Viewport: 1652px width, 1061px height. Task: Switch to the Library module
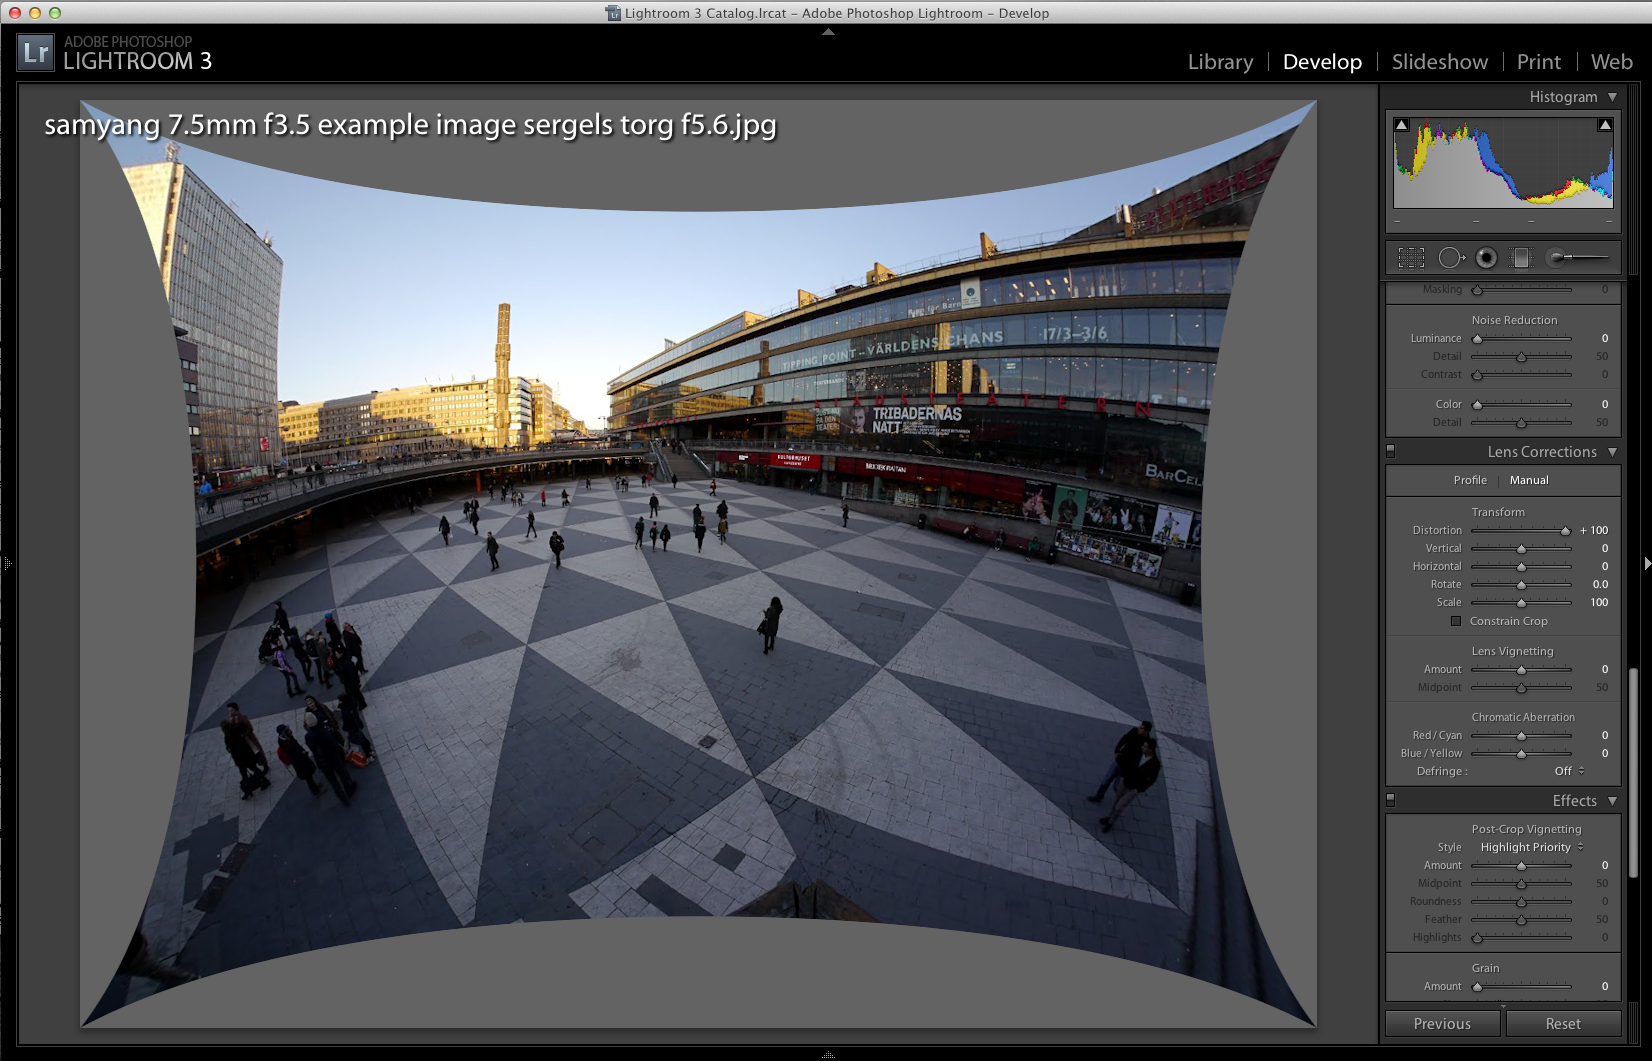coord(1220,62)
